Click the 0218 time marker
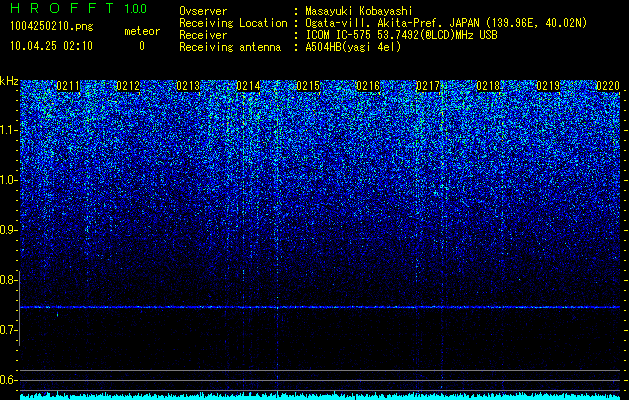Screen dimensions: 629x400 tap(489, 86)
